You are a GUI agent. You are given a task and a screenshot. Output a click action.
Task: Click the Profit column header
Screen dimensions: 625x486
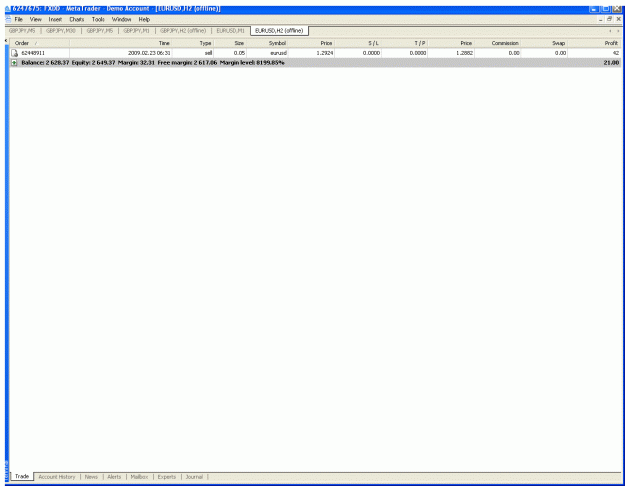594,43
